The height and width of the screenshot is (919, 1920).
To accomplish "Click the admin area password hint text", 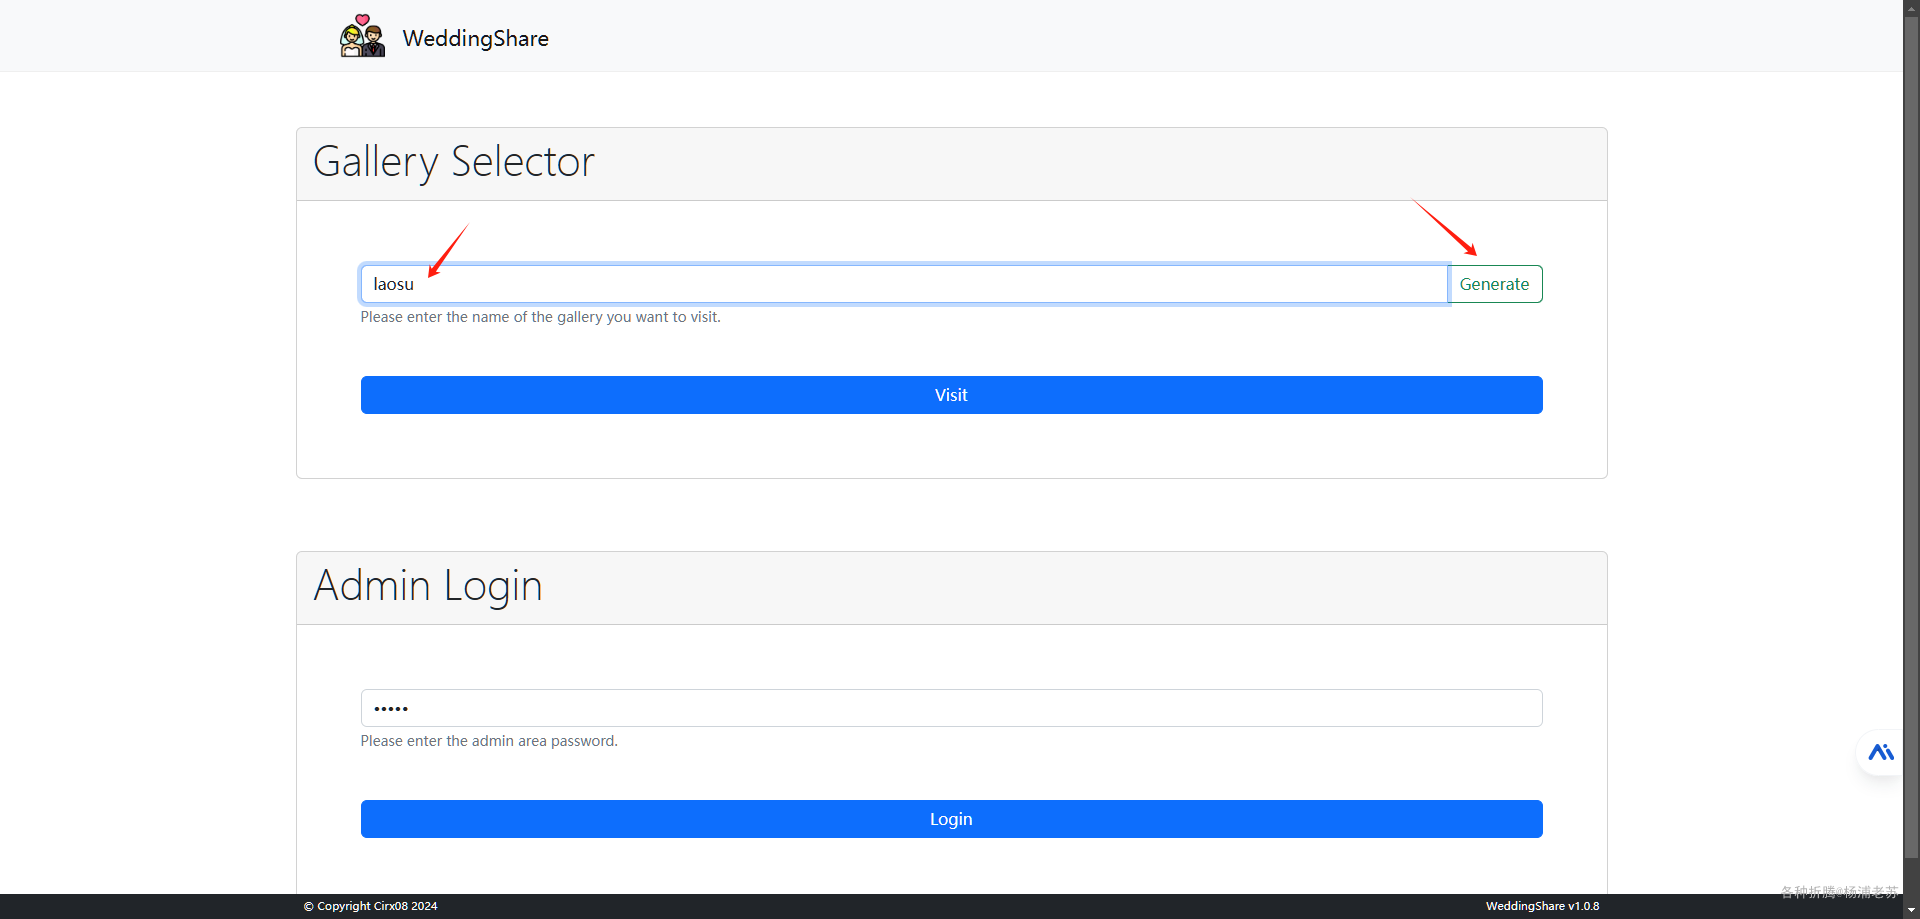I will pos(489,741).
